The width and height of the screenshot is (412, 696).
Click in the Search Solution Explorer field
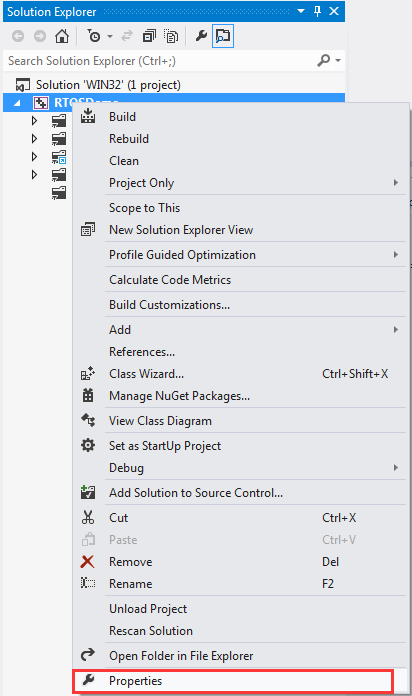[160, 60]
